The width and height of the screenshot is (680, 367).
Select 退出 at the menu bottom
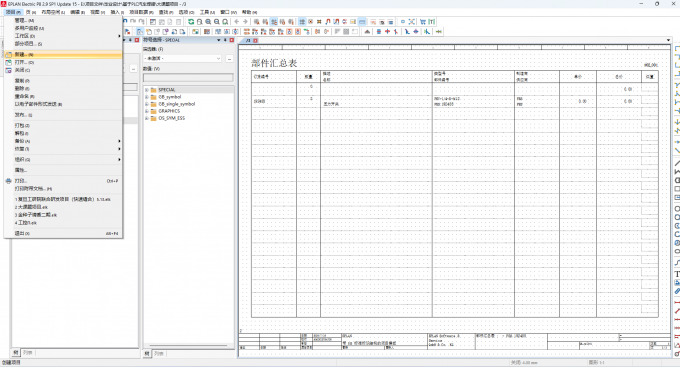pyautogui.click(x=63, y=233)
